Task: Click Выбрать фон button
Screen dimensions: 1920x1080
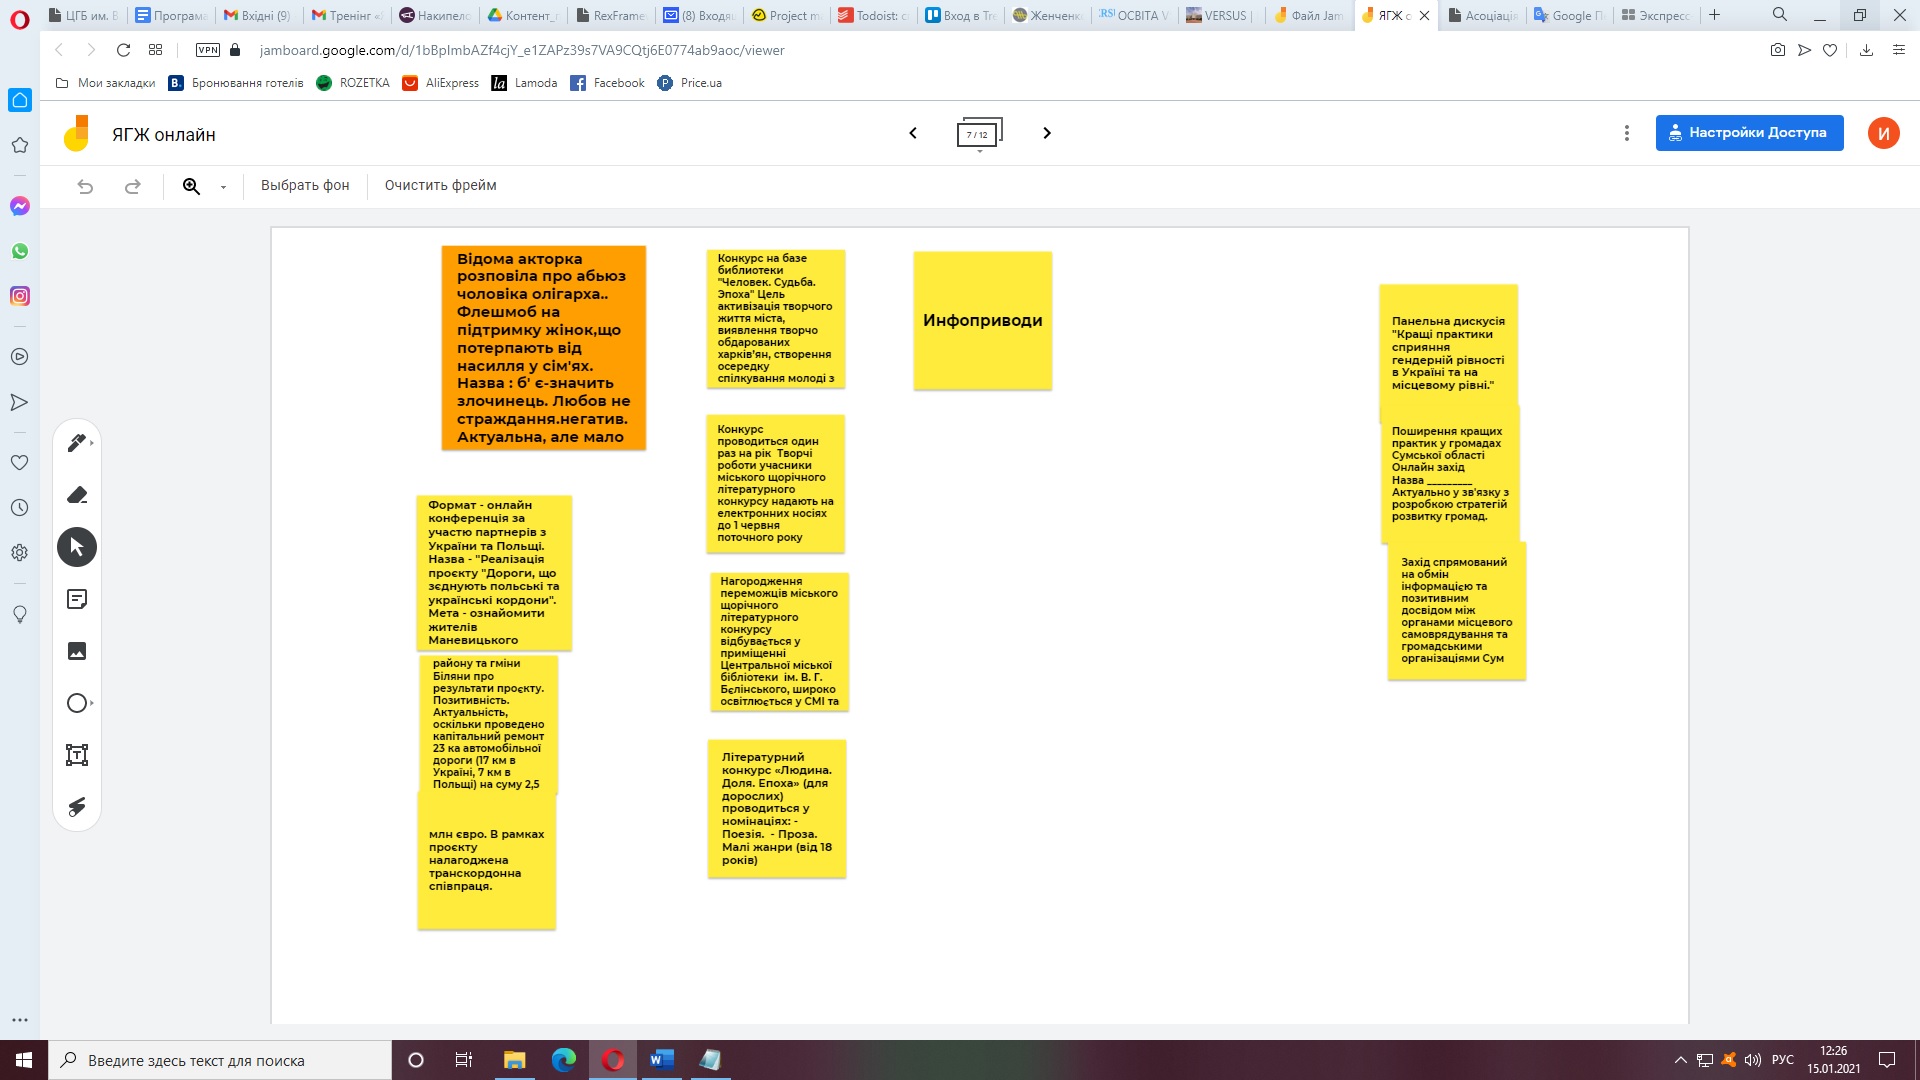Action: [305, 185]
